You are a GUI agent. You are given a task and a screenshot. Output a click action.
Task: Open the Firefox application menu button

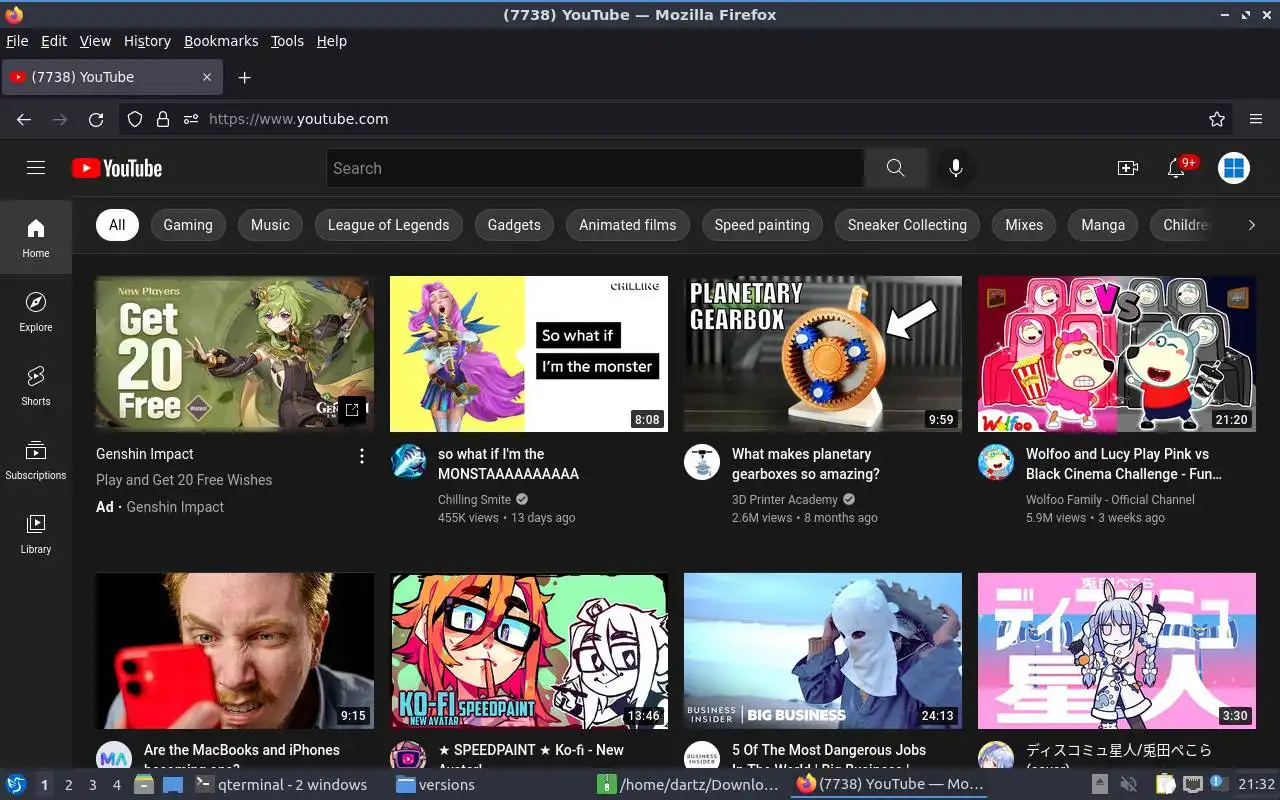[1256, 119]
